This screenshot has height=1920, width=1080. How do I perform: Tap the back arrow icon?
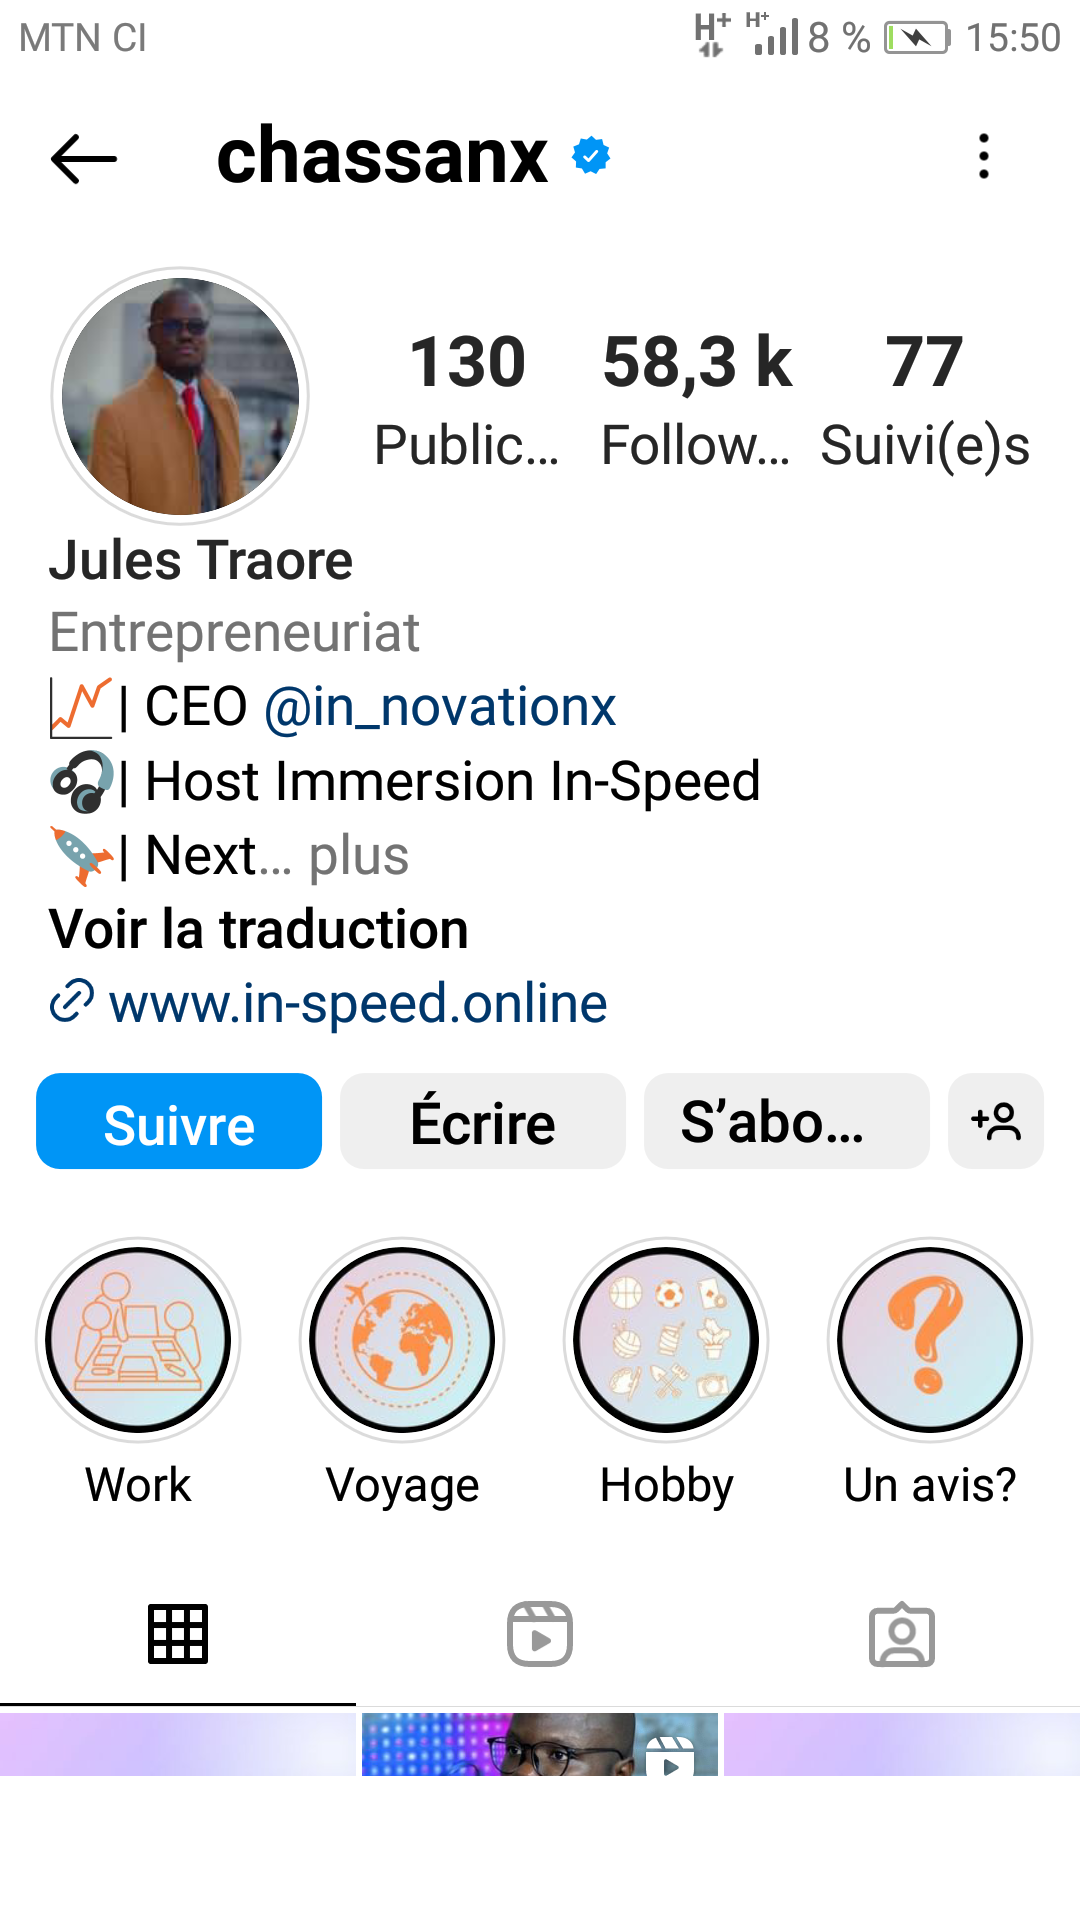84,158
